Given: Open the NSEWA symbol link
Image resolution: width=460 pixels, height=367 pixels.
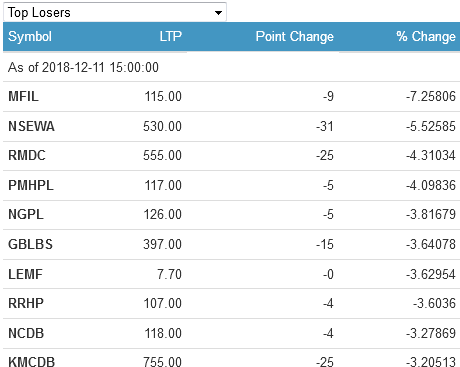Looking at the screenshot, I should 31,126.
